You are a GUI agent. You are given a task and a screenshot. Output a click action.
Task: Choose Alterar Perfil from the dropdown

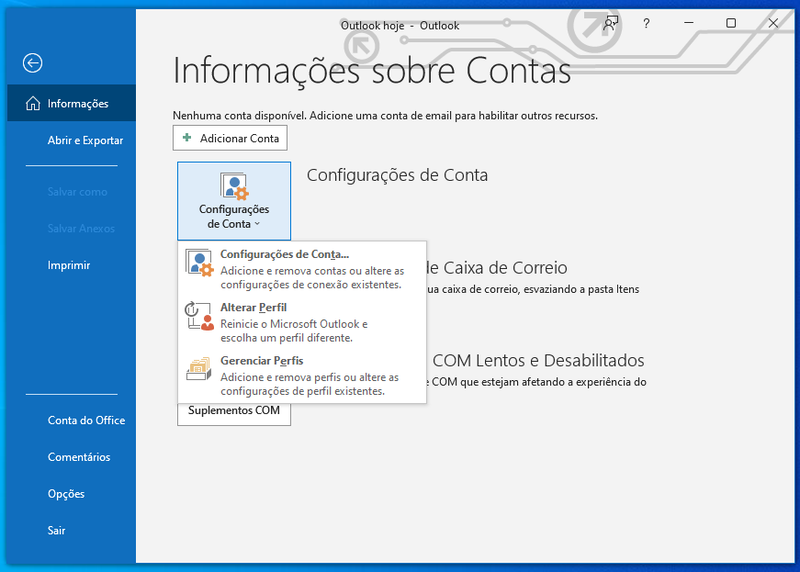253,308
